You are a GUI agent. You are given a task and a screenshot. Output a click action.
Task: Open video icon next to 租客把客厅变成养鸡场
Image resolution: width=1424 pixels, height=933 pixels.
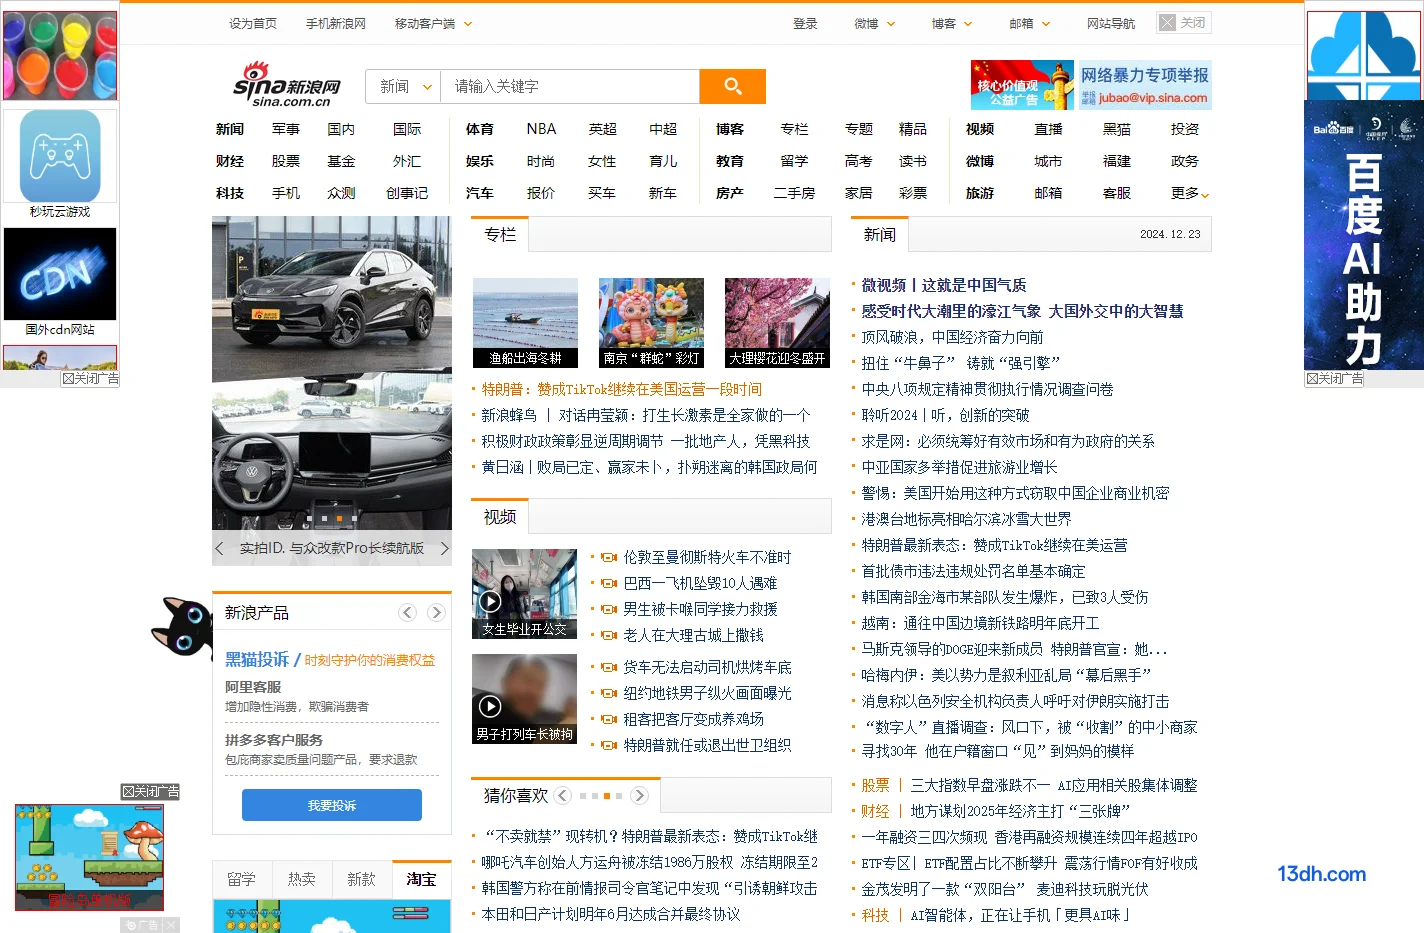608,719
